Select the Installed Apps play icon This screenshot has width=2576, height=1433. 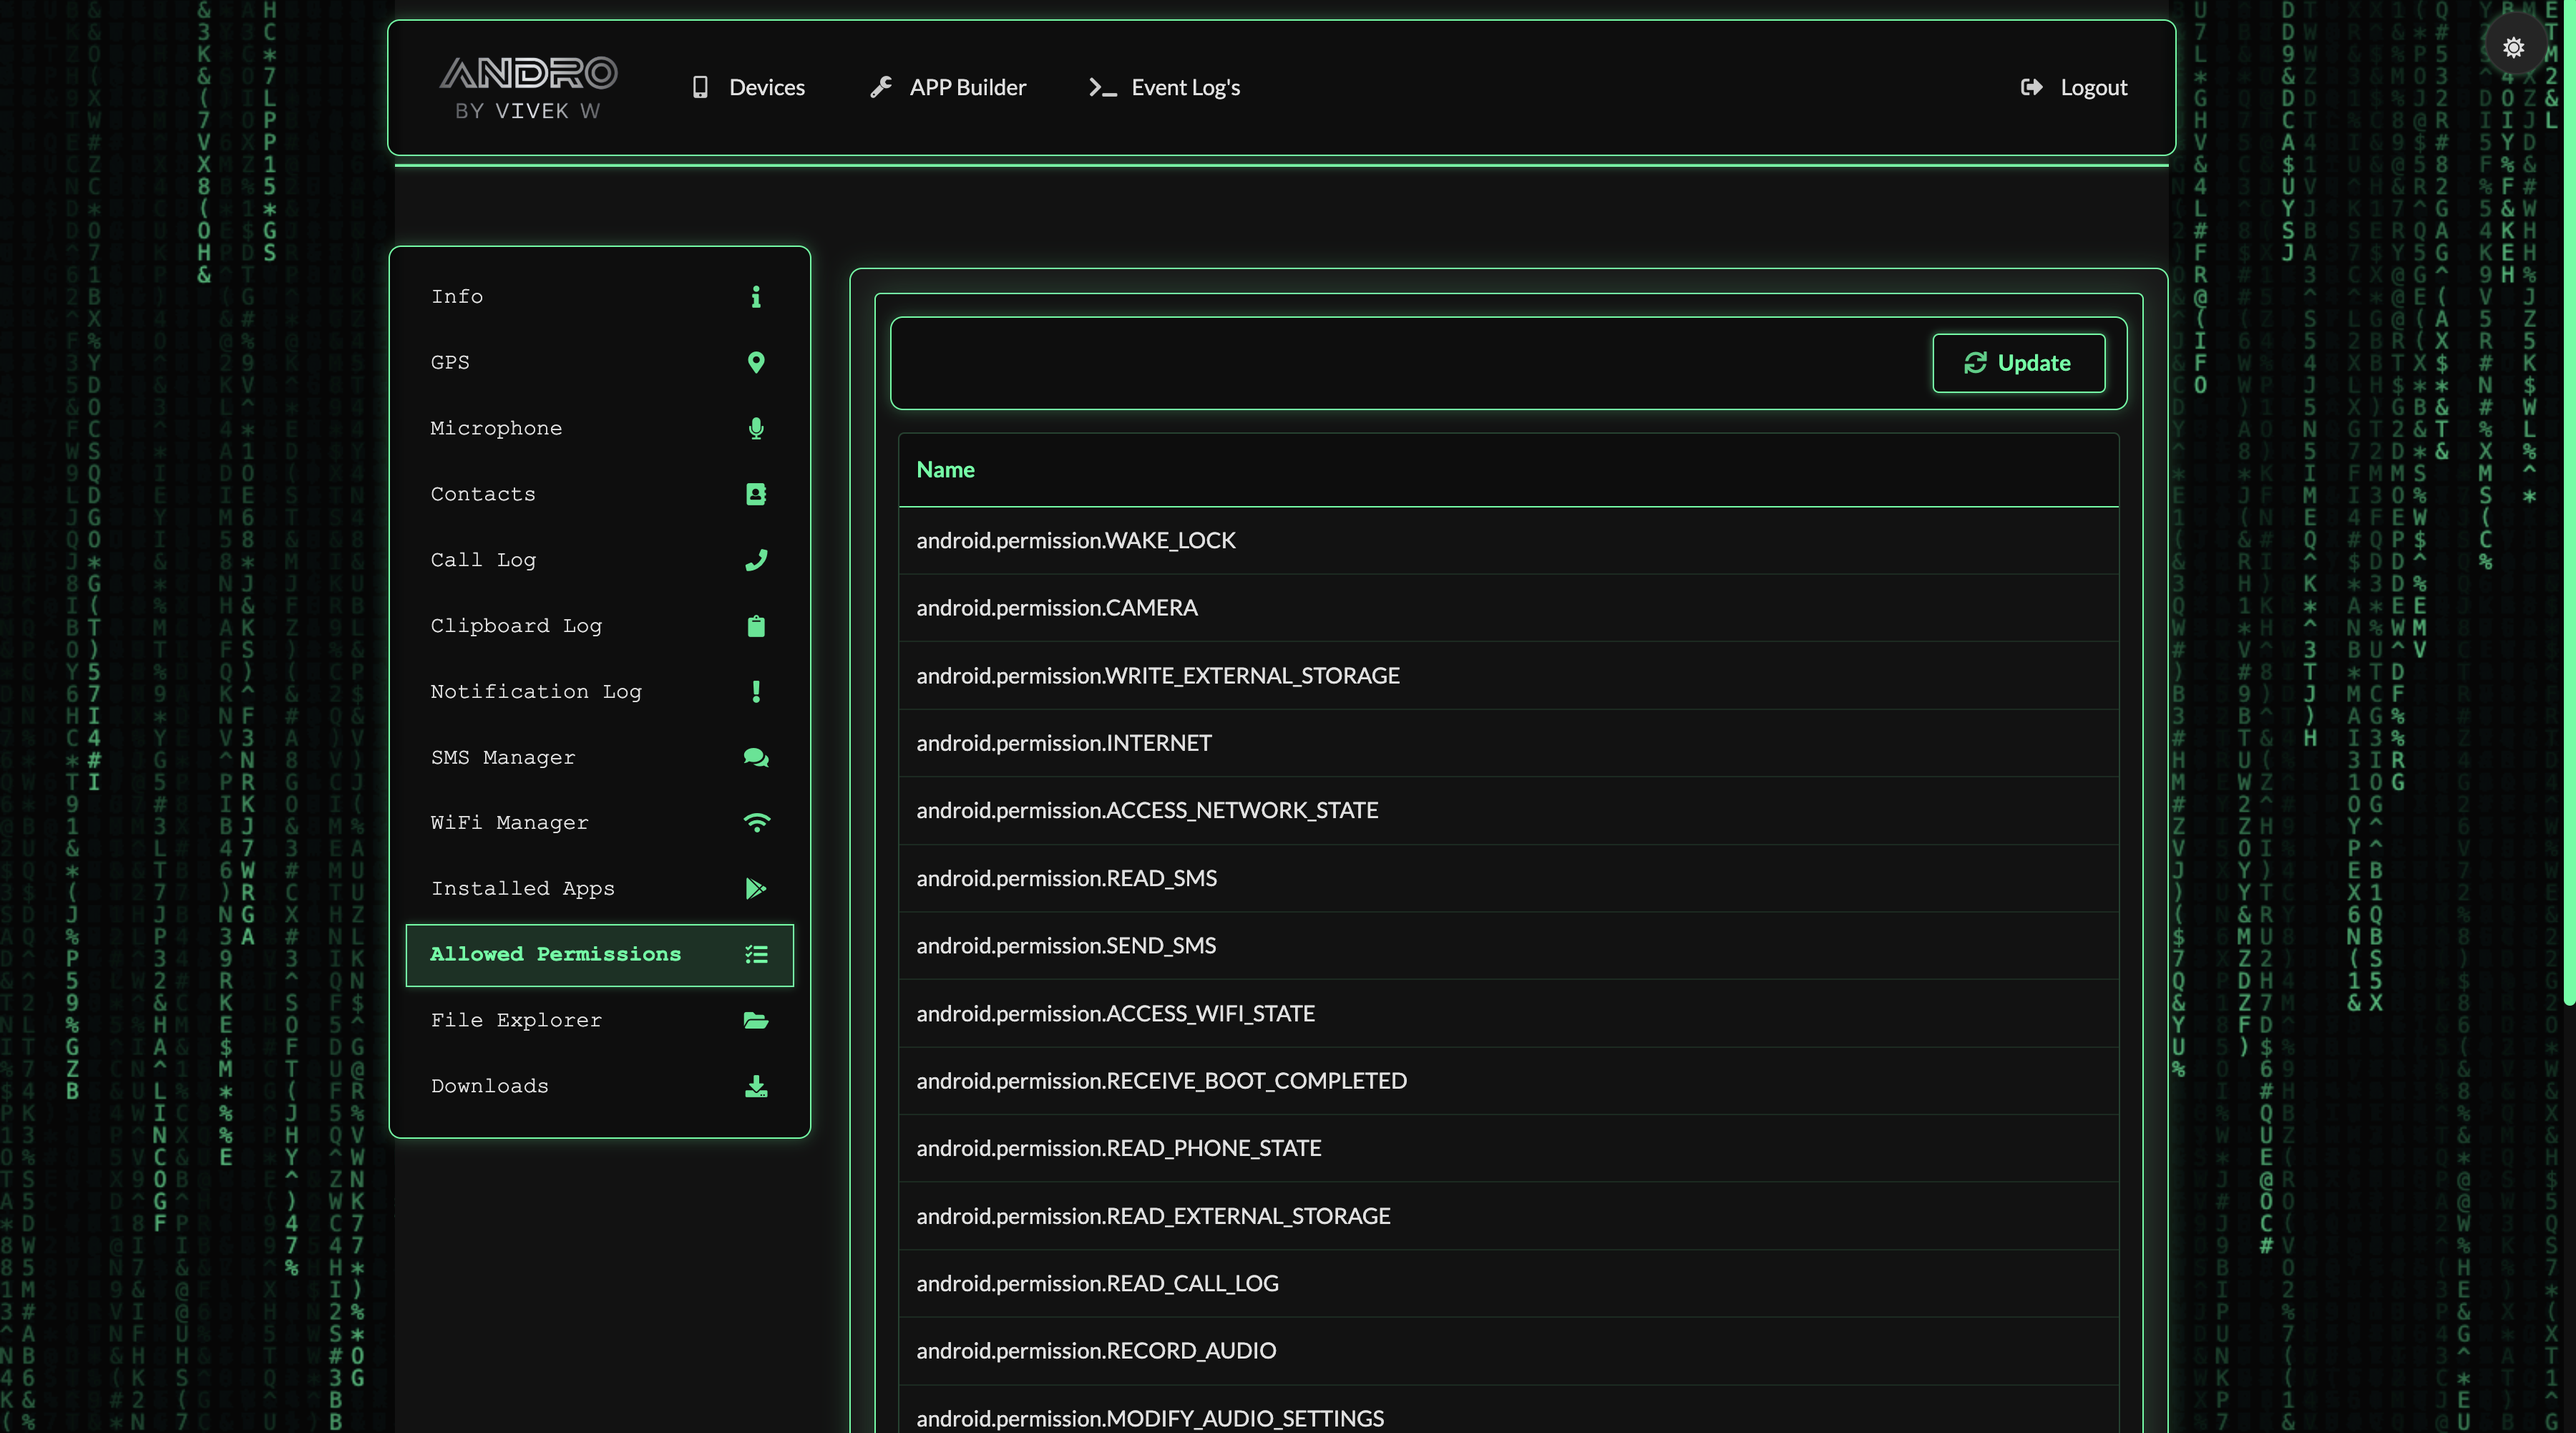point(757,889)
